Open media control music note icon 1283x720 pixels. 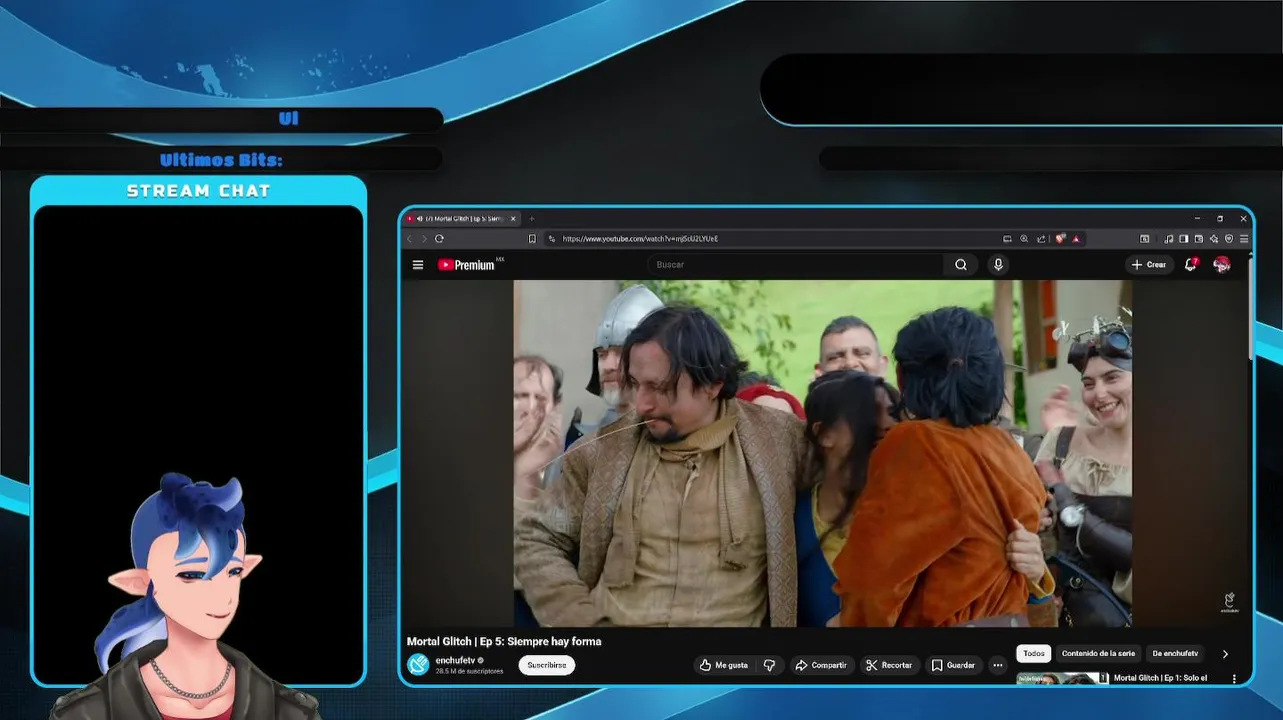pyautogui.click(x=1169, y=239)
